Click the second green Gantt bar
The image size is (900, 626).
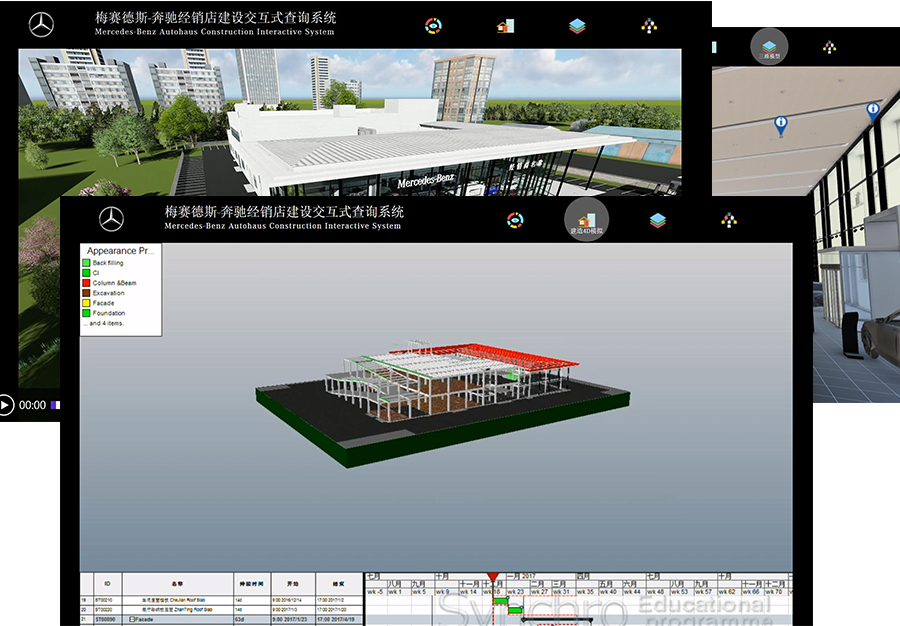pos(515,610)
